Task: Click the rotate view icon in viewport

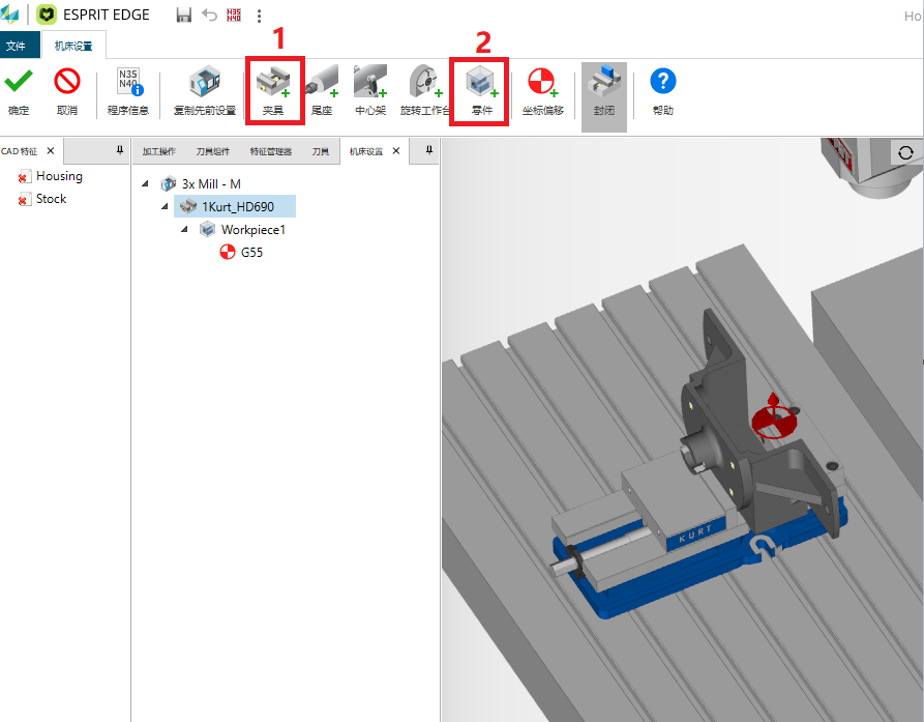Action: click(x=906, y=153)
